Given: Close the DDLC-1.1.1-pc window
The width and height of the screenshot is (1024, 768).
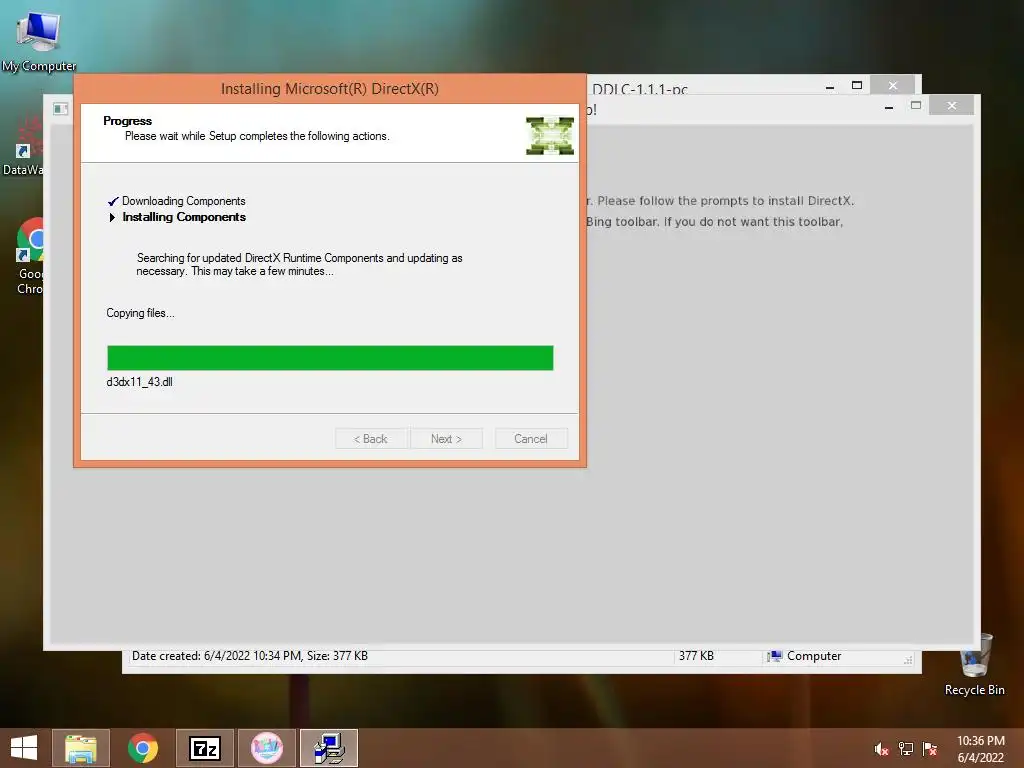Looking at the screenshot, I should point(893,86).
